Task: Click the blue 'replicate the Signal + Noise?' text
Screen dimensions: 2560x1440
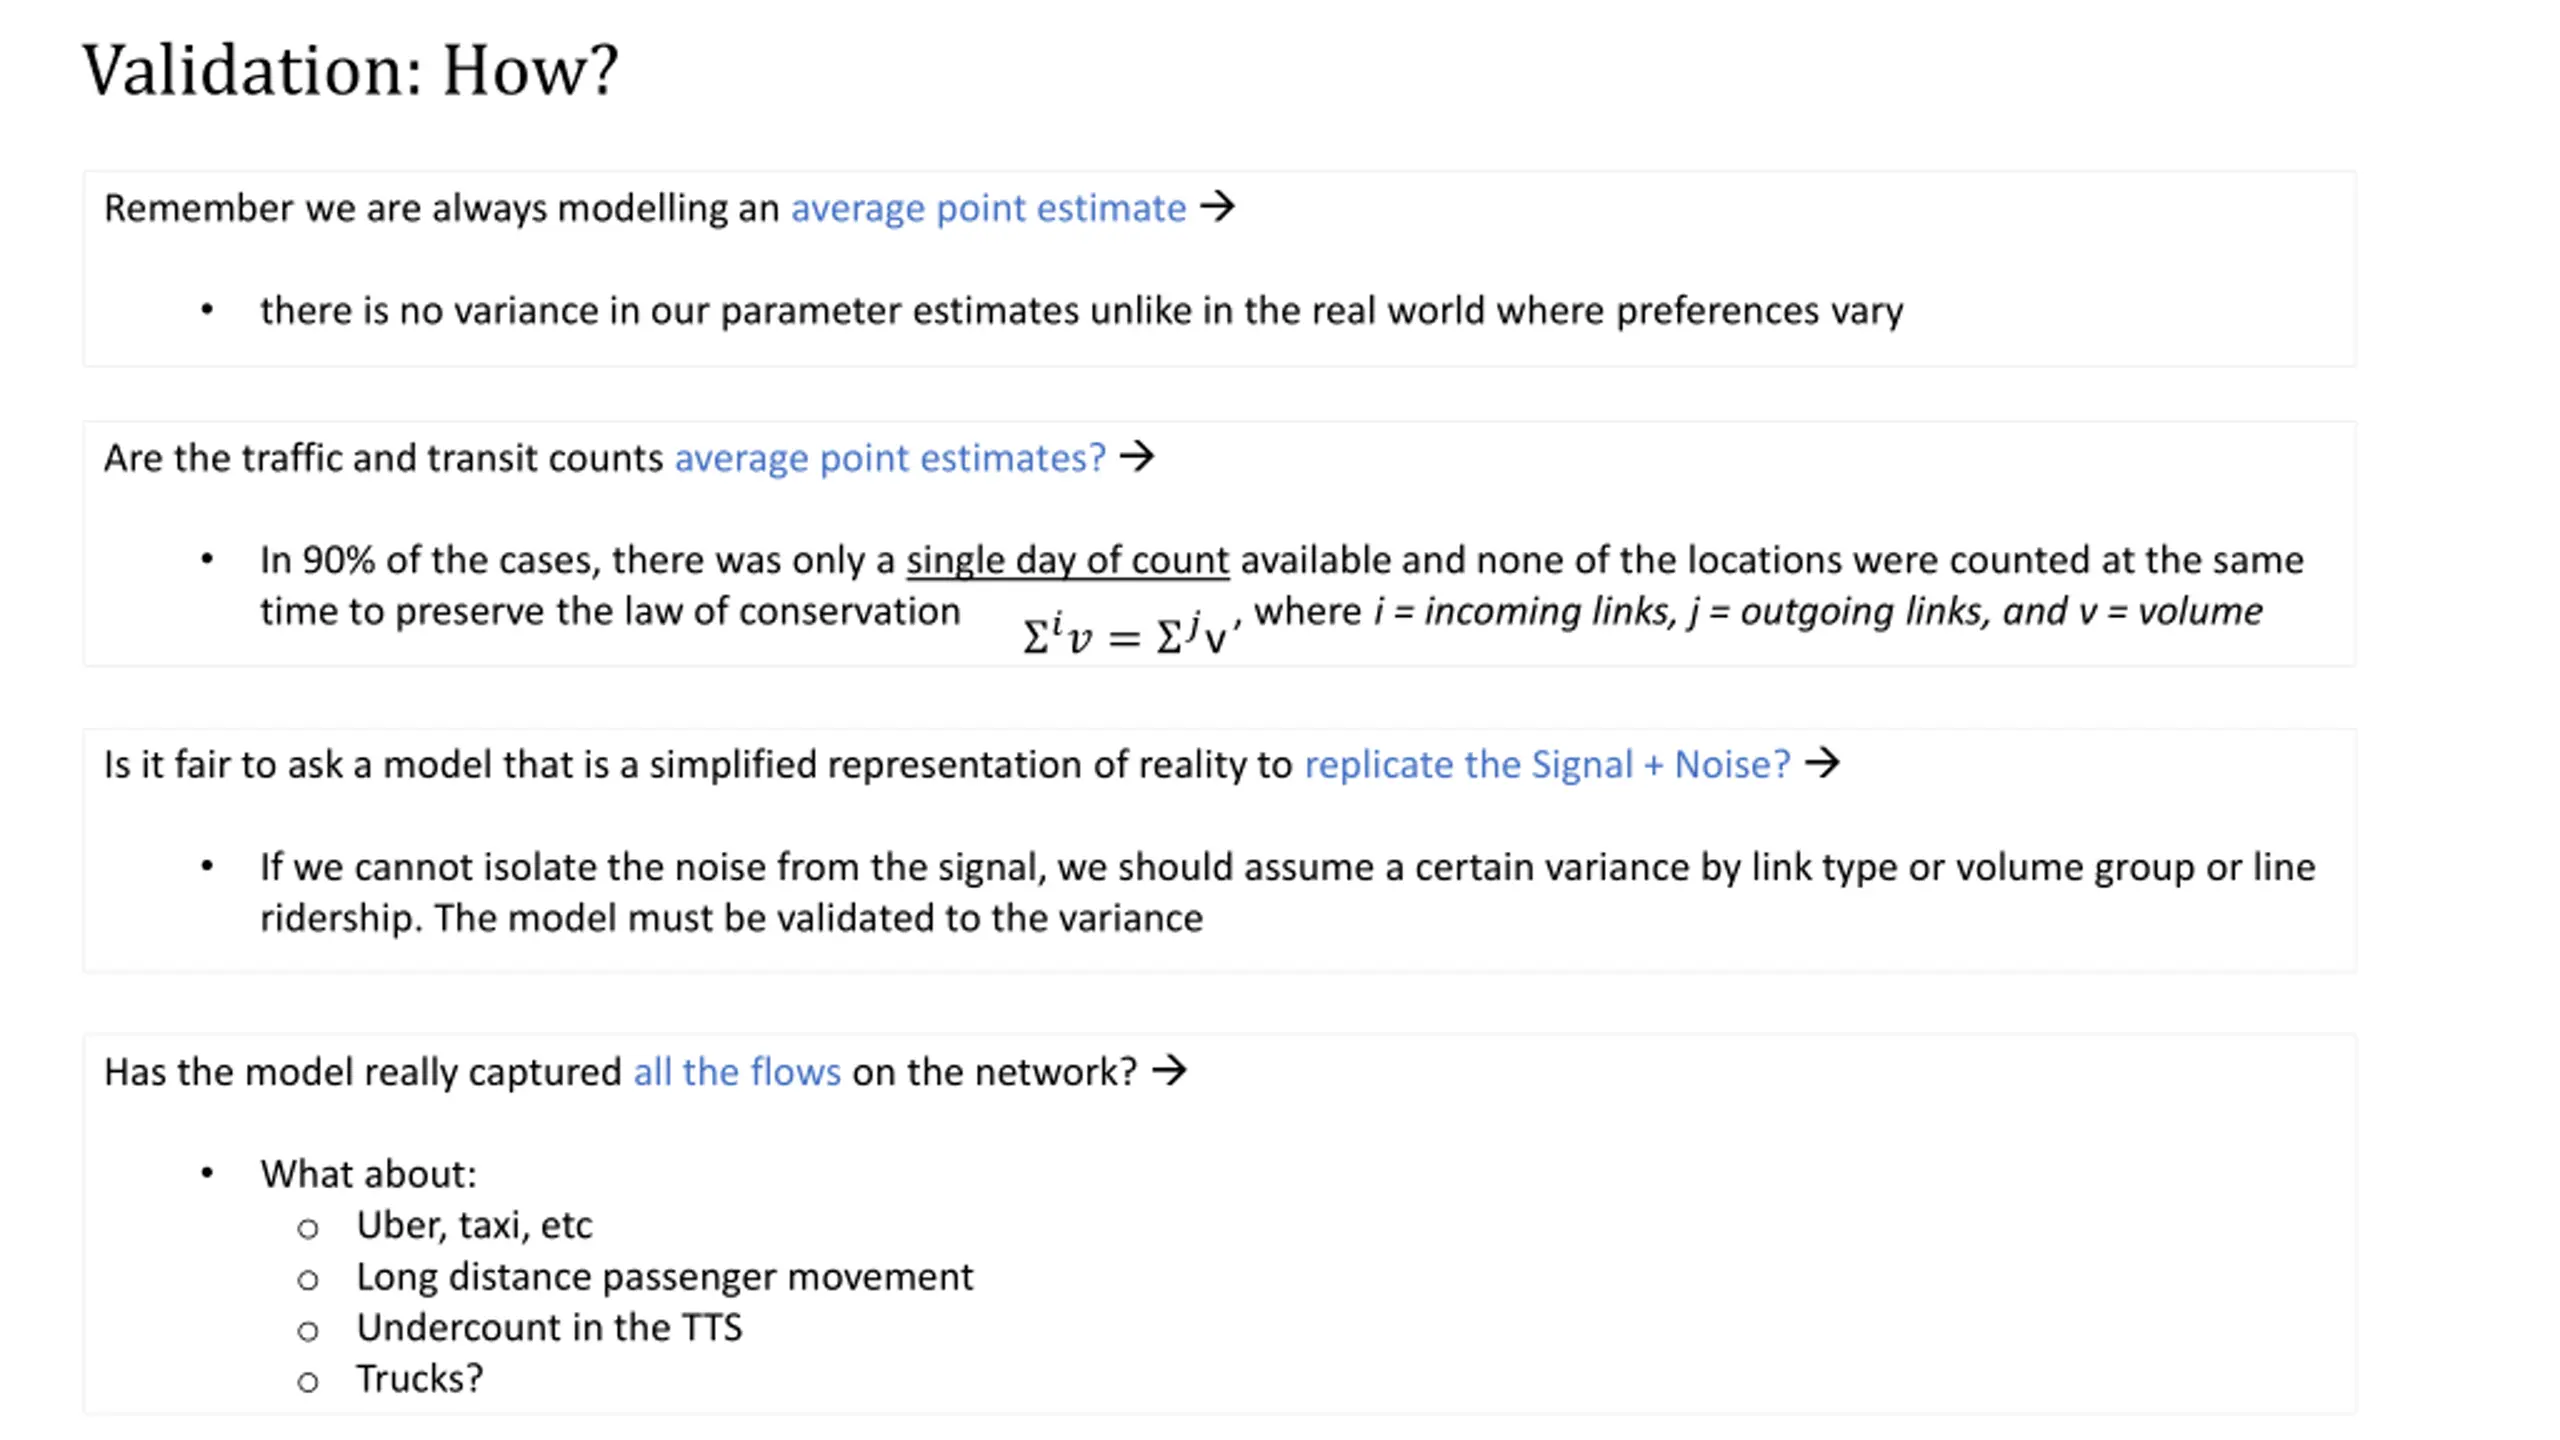Action: coord(1547,764)
